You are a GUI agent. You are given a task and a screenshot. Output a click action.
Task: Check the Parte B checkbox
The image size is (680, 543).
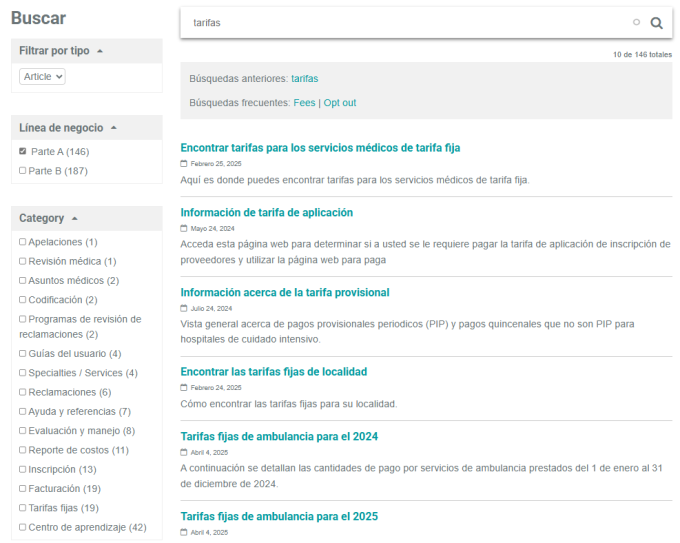(23, 171)
